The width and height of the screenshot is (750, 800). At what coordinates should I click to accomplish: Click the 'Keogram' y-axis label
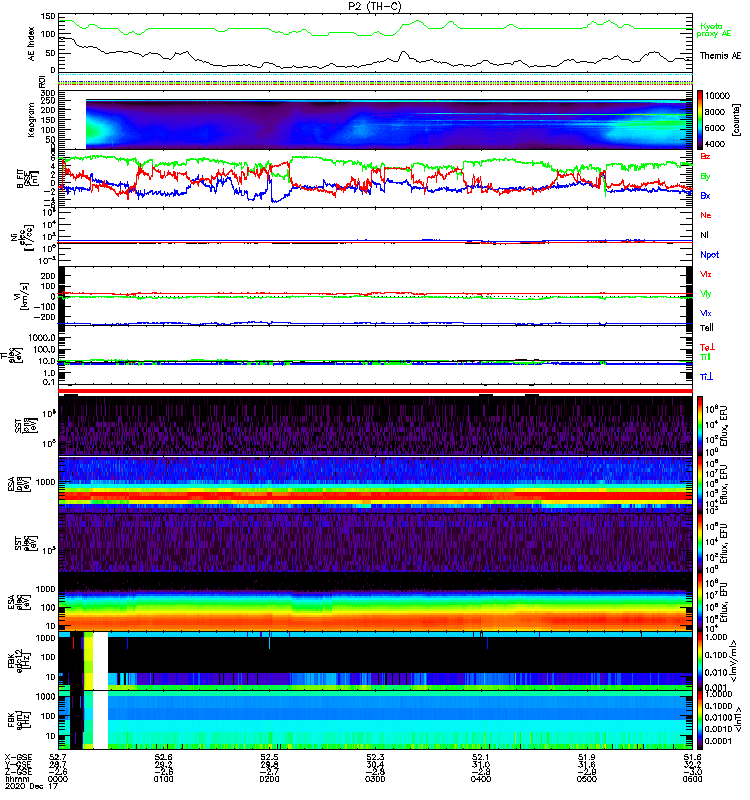[x=31, y=119]
